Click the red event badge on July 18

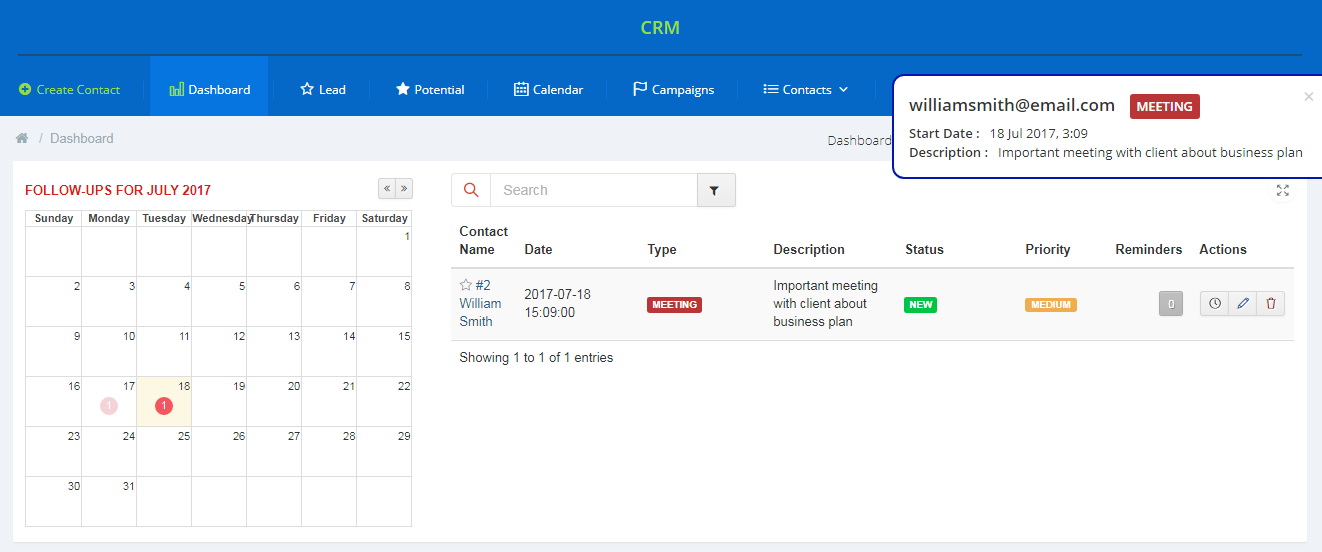pos(164,406)
